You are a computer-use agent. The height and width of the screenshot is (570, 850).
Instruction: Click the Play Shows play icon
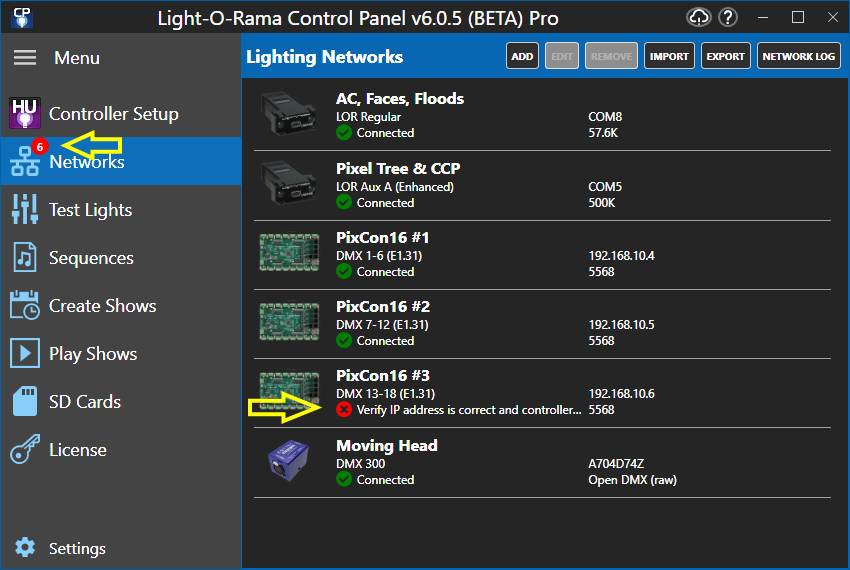24,353
